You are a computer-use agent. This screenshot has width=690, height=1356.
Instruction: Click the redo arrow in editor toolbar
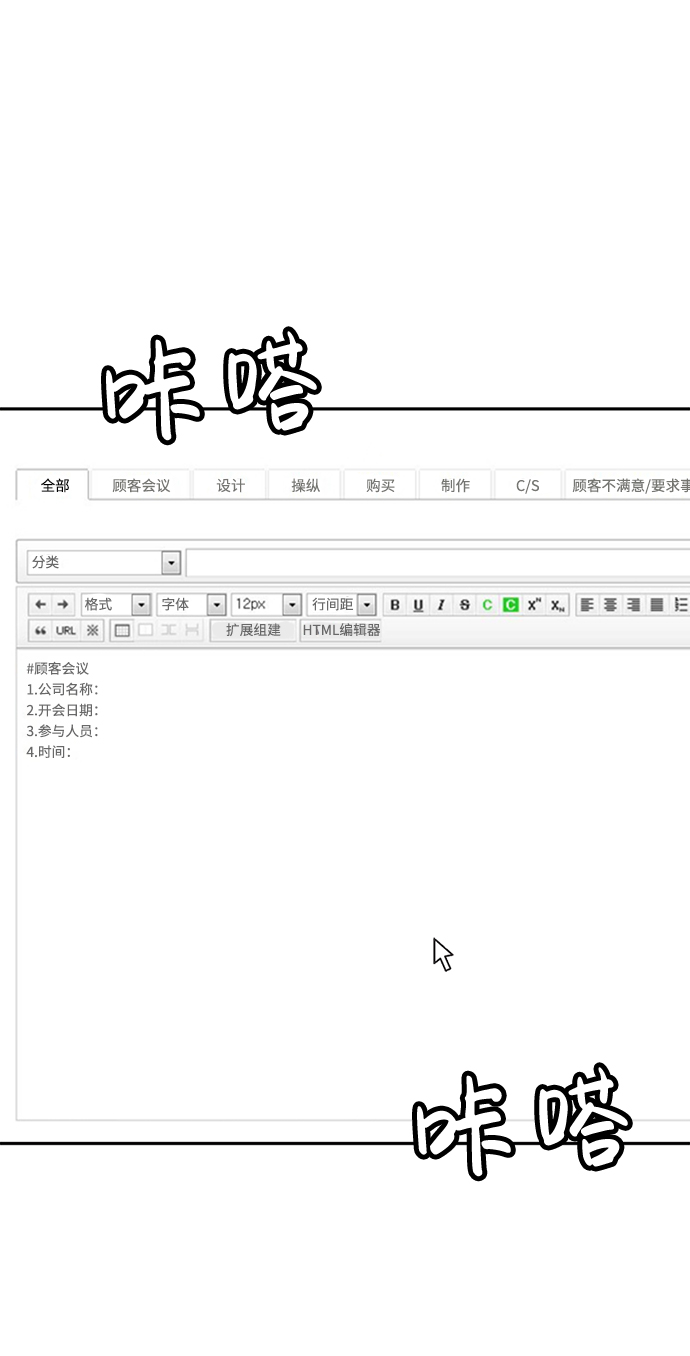click(x=63, y=605)
